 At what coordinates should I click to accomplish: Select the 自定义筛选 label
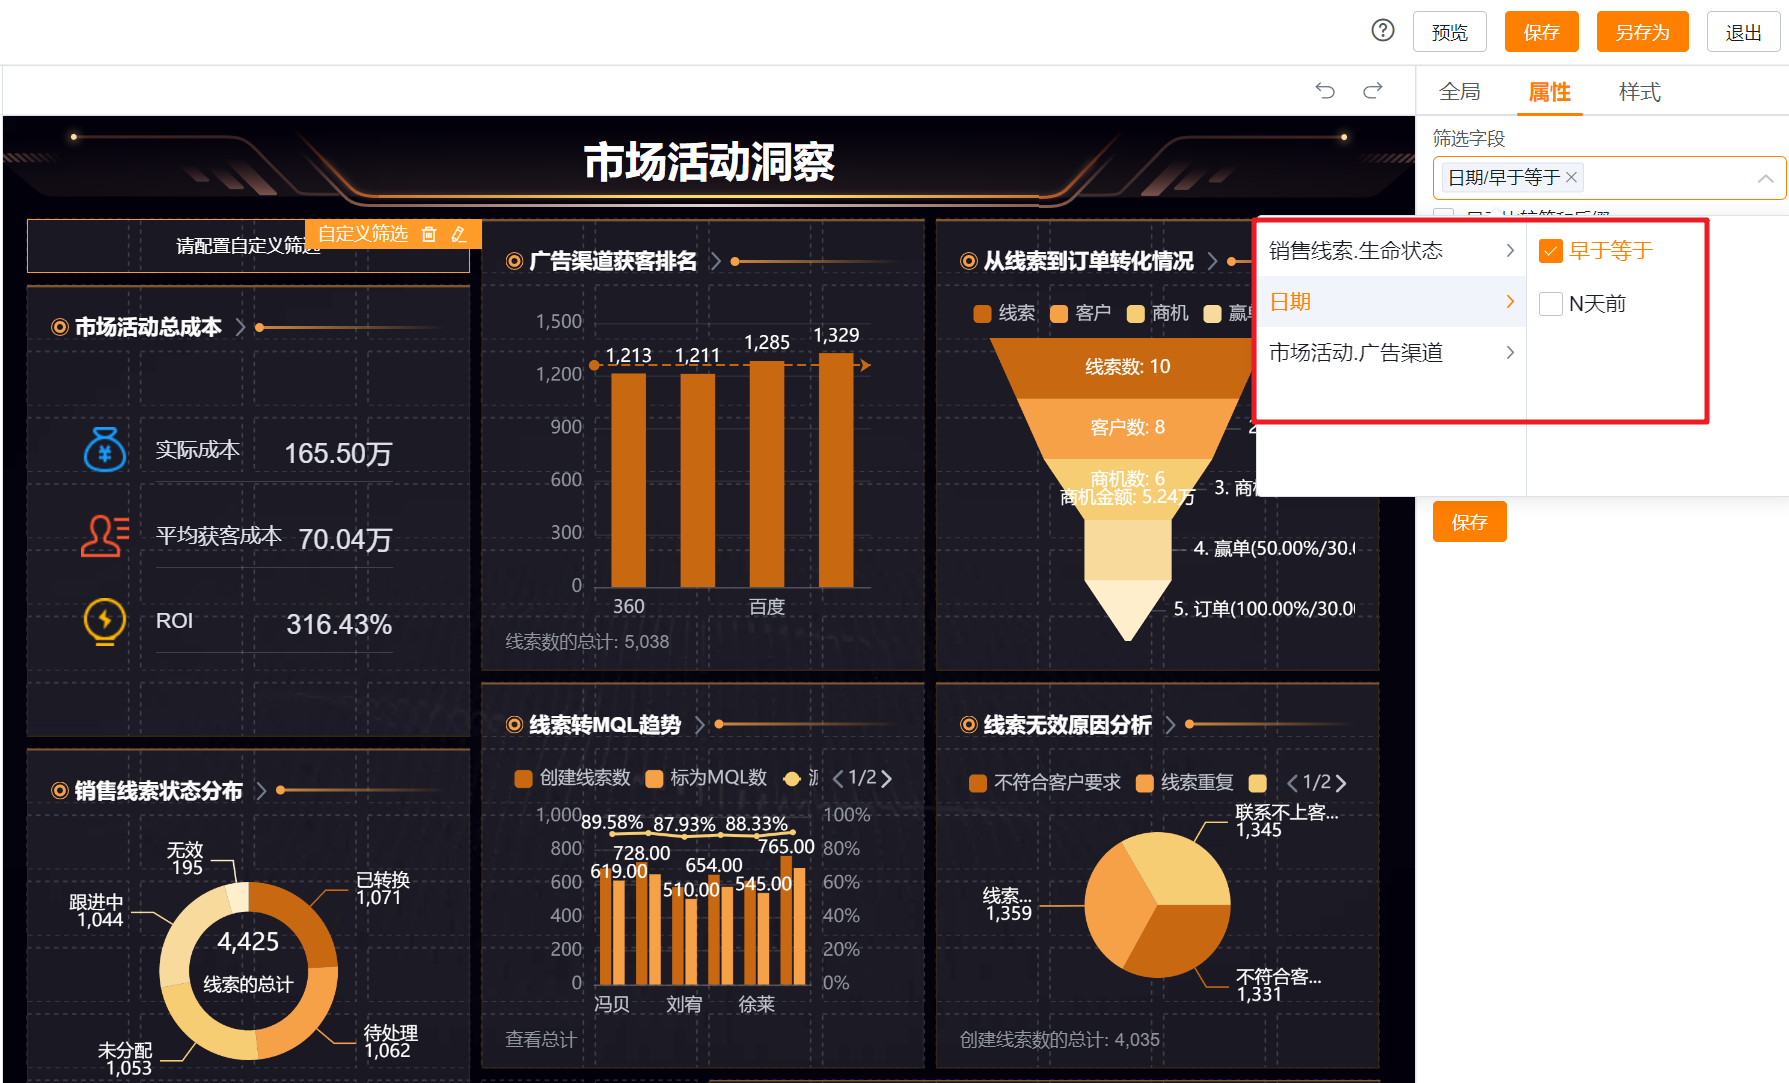363,234
